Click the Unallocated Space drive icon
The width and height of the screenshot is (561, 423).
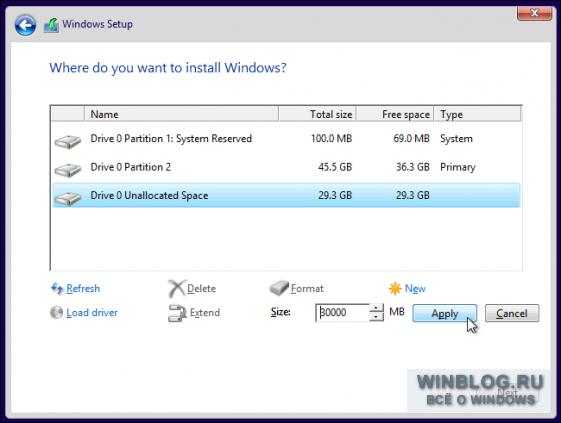pyautogui.click(x=68, y=198)
